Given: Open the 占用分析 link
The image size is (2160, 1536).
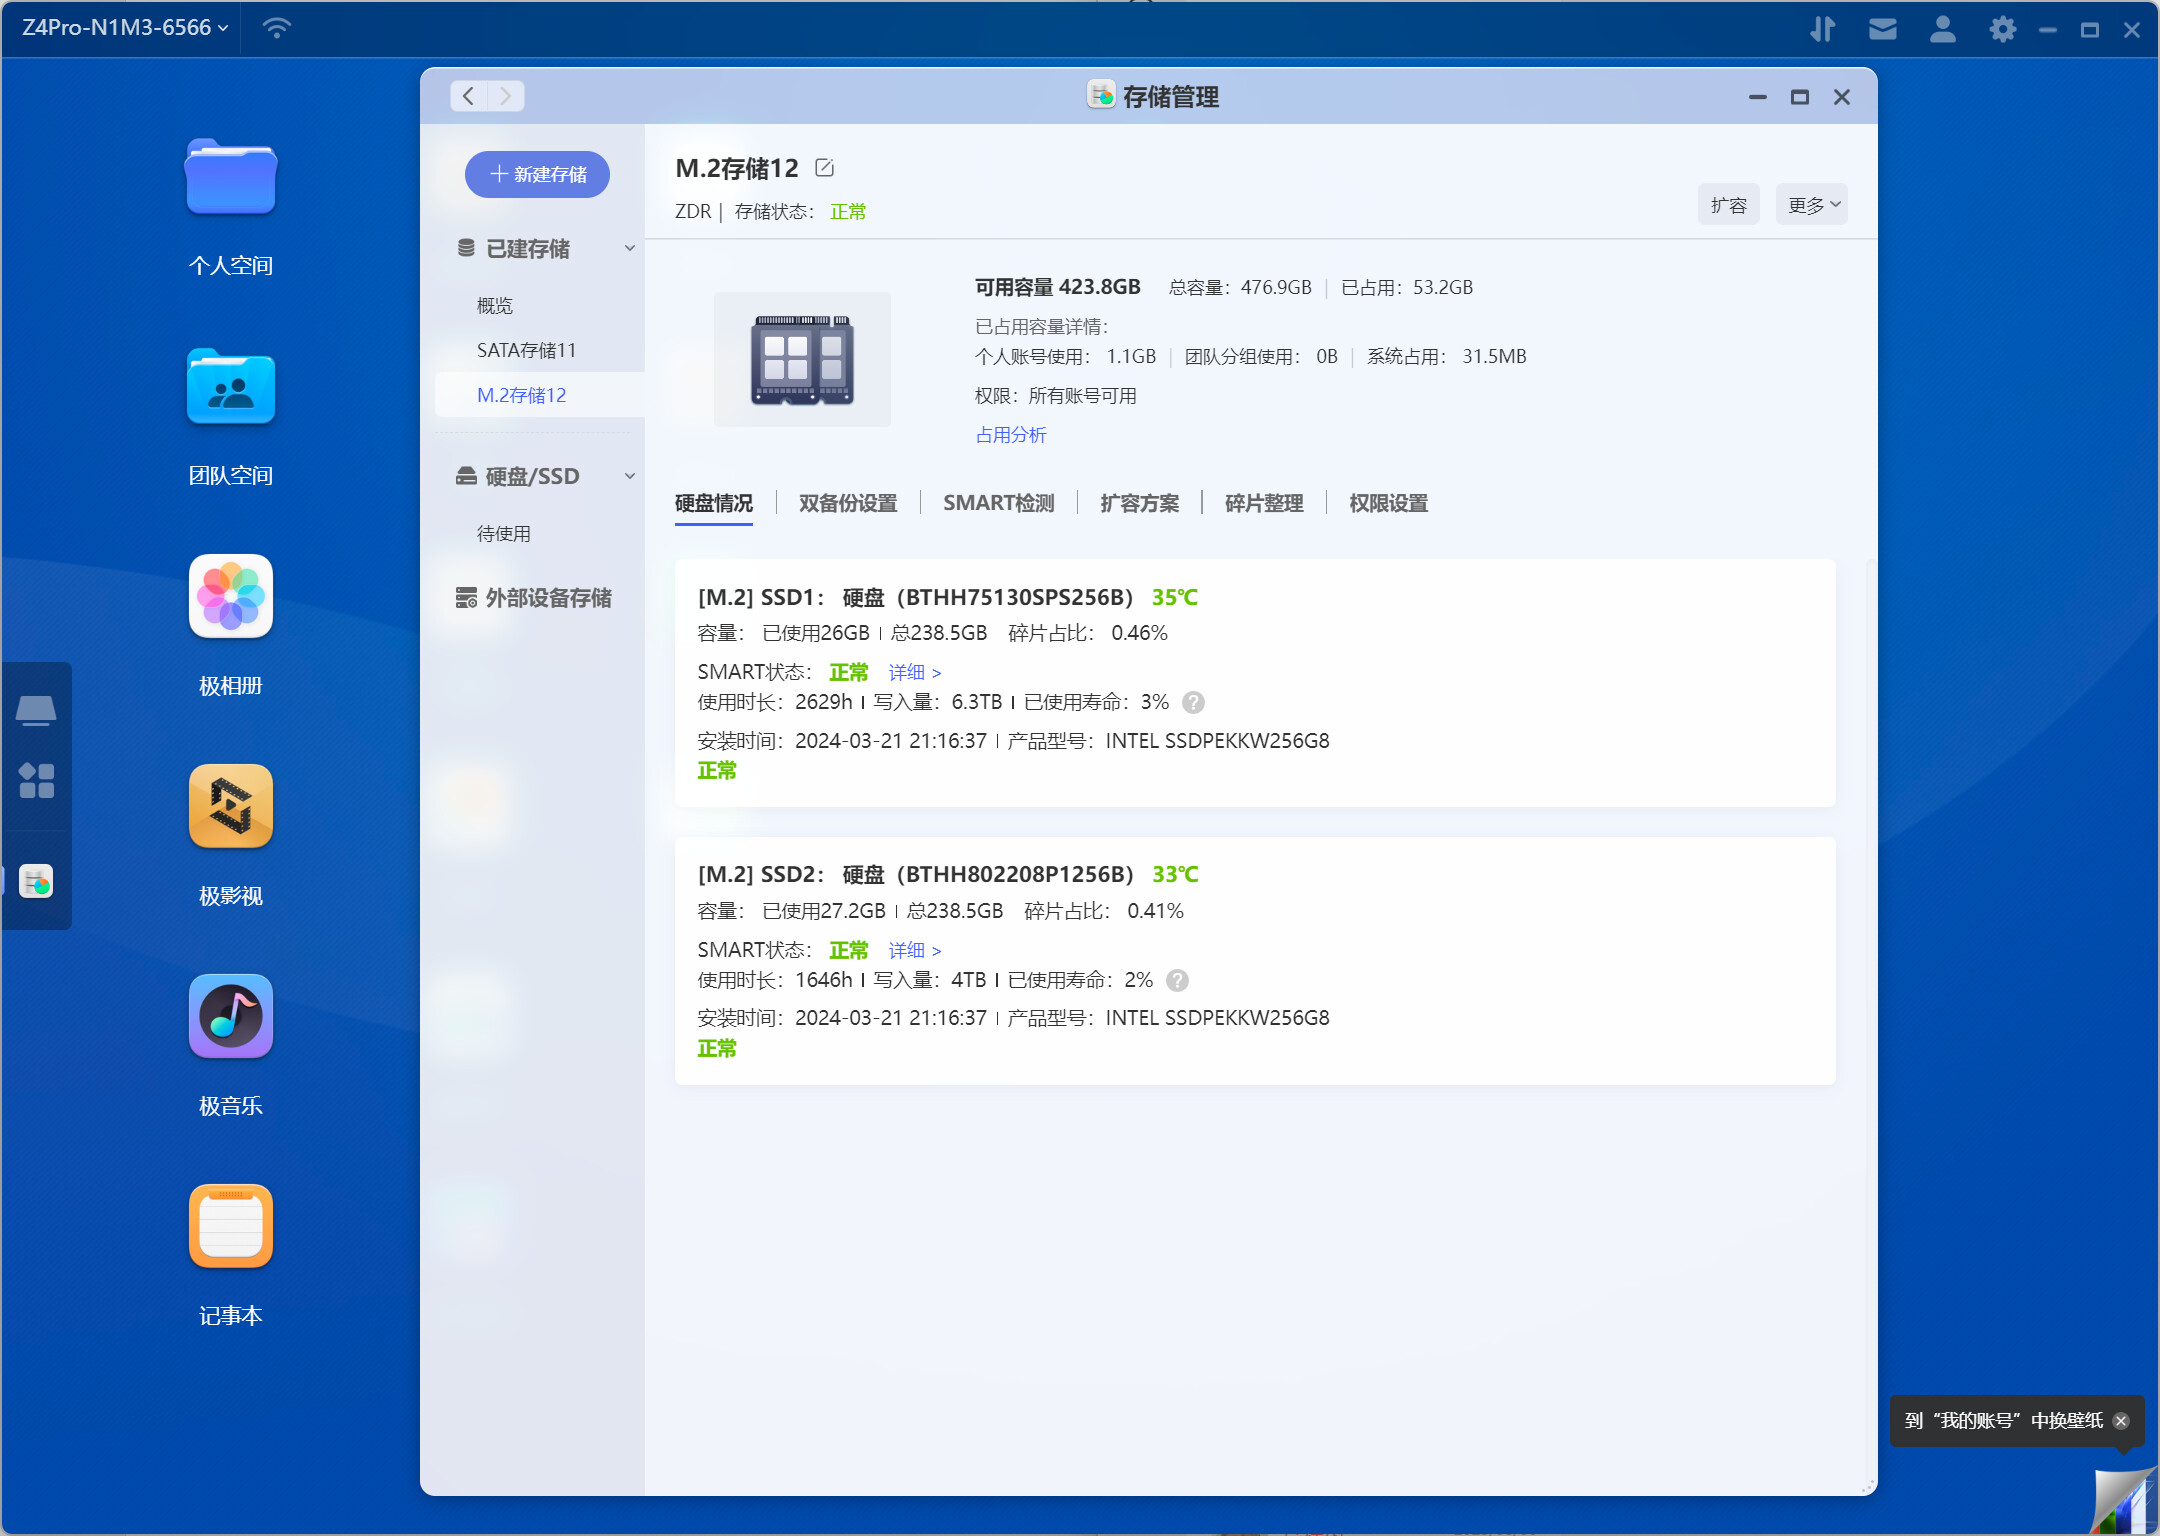Looking at the screenshot, I should click(1010, 435).
